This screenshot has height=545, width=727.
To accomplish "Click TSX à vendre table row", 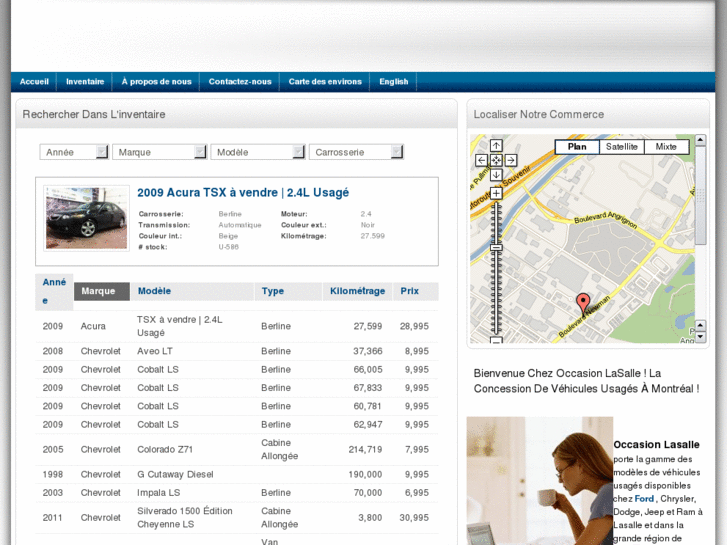I will 236,327.
